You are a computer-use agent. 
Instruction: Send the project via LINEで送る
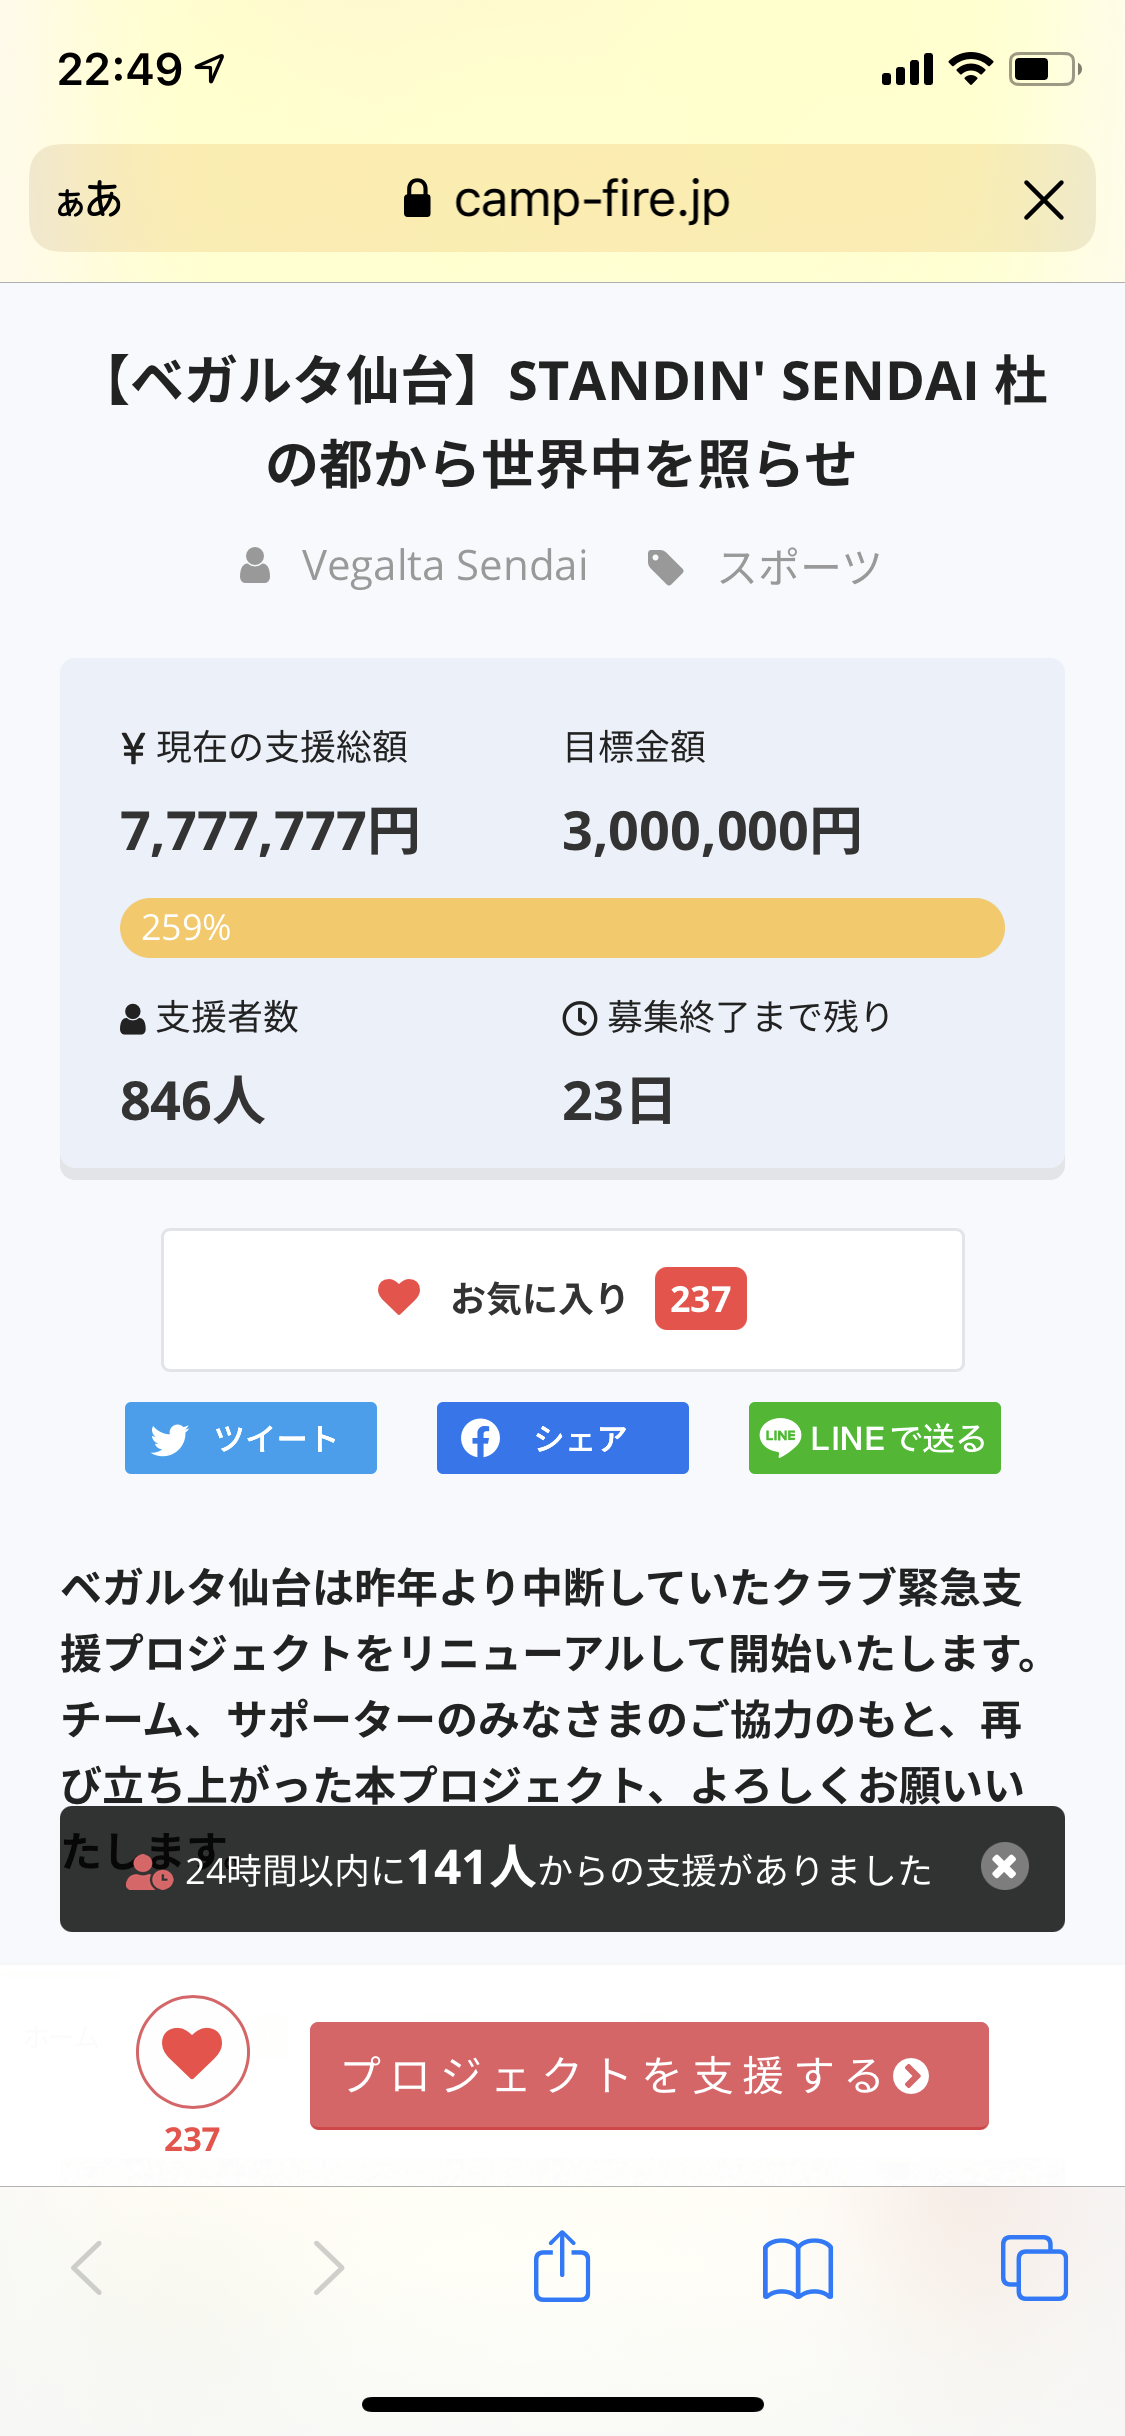pyautogui.click(x=874, y=1438)
